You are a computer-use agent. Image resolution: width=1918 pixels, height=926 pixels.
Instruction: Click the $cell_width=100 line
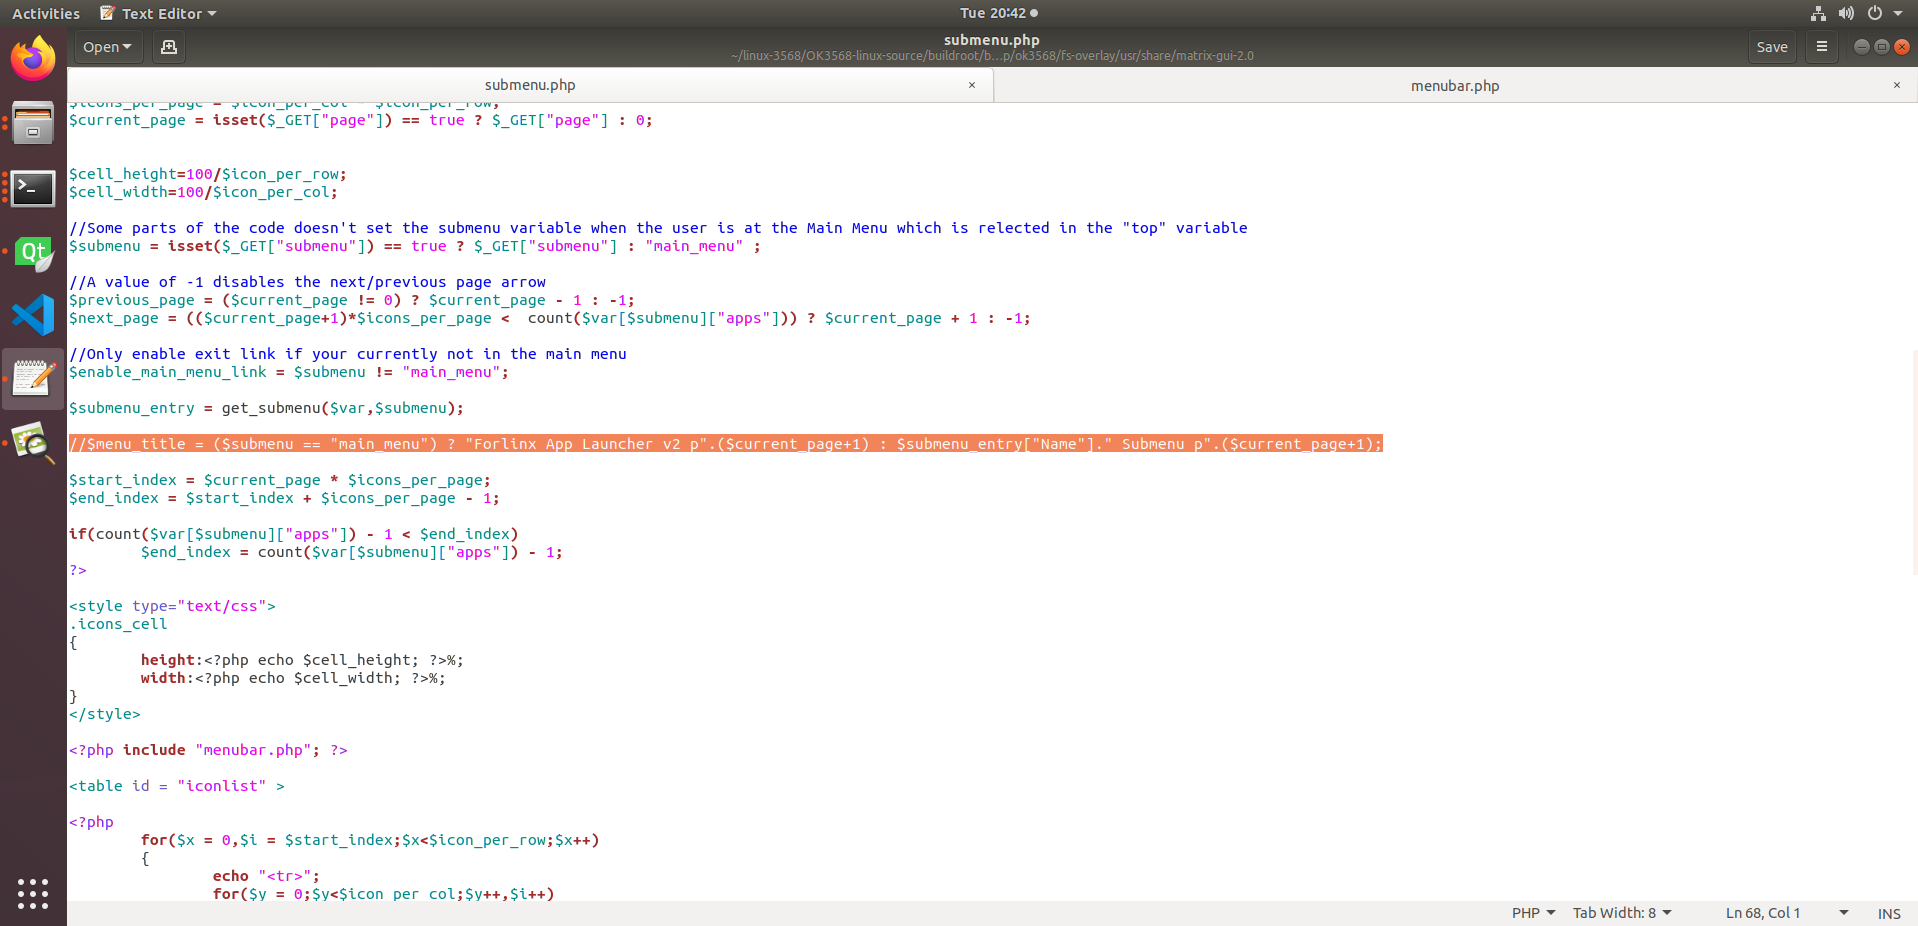[203, 192]
